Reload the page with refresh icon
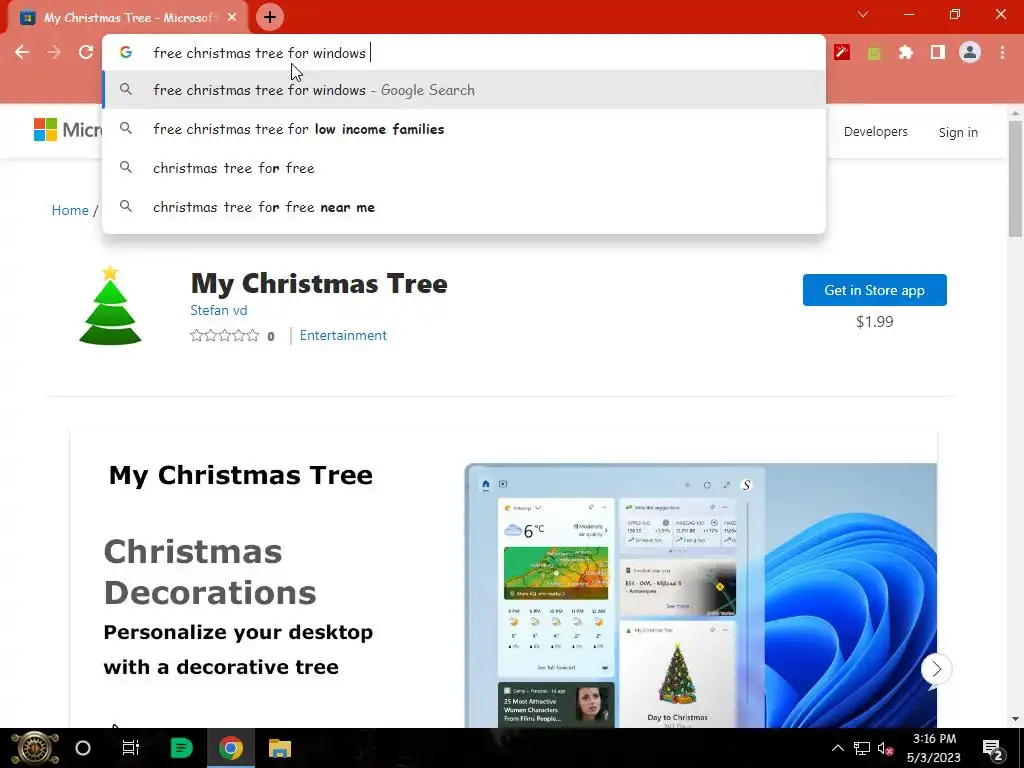 click(x=86, y=52)
